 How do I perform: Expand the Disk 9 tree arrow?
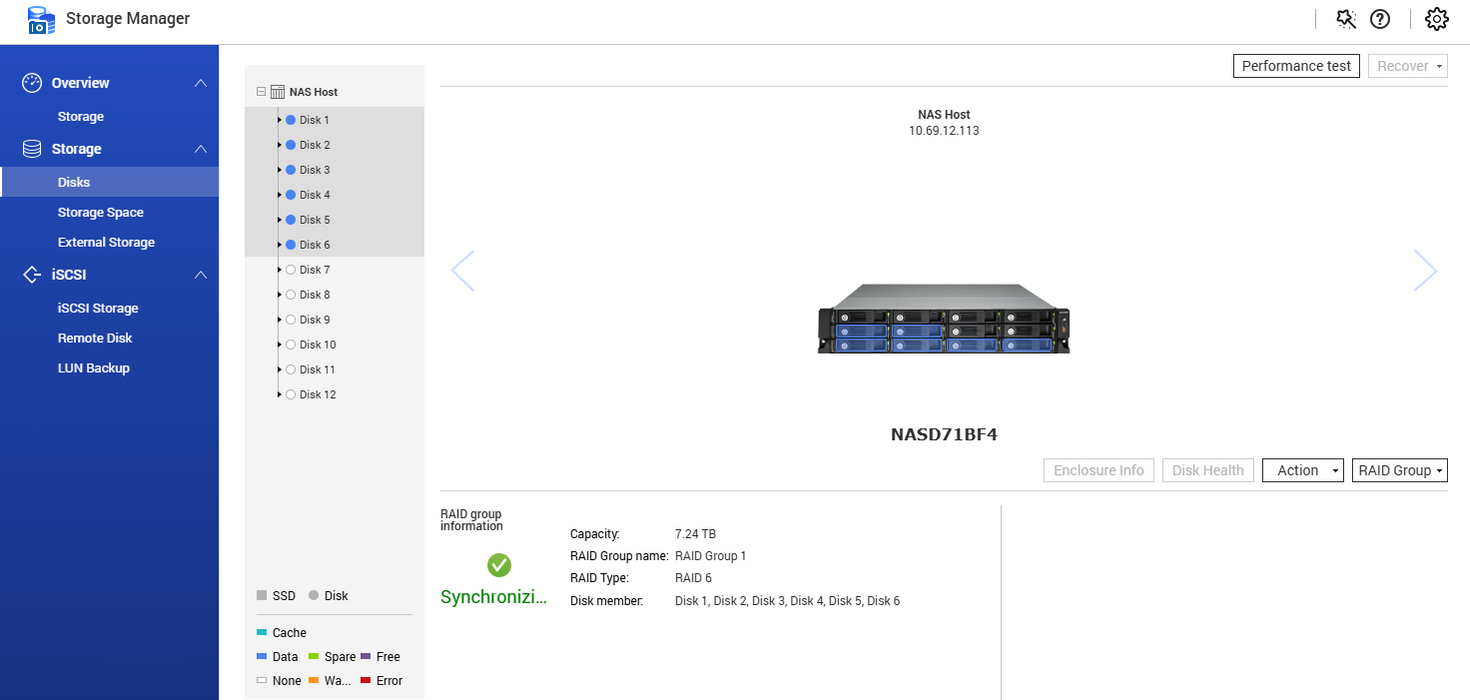(280, 320)
